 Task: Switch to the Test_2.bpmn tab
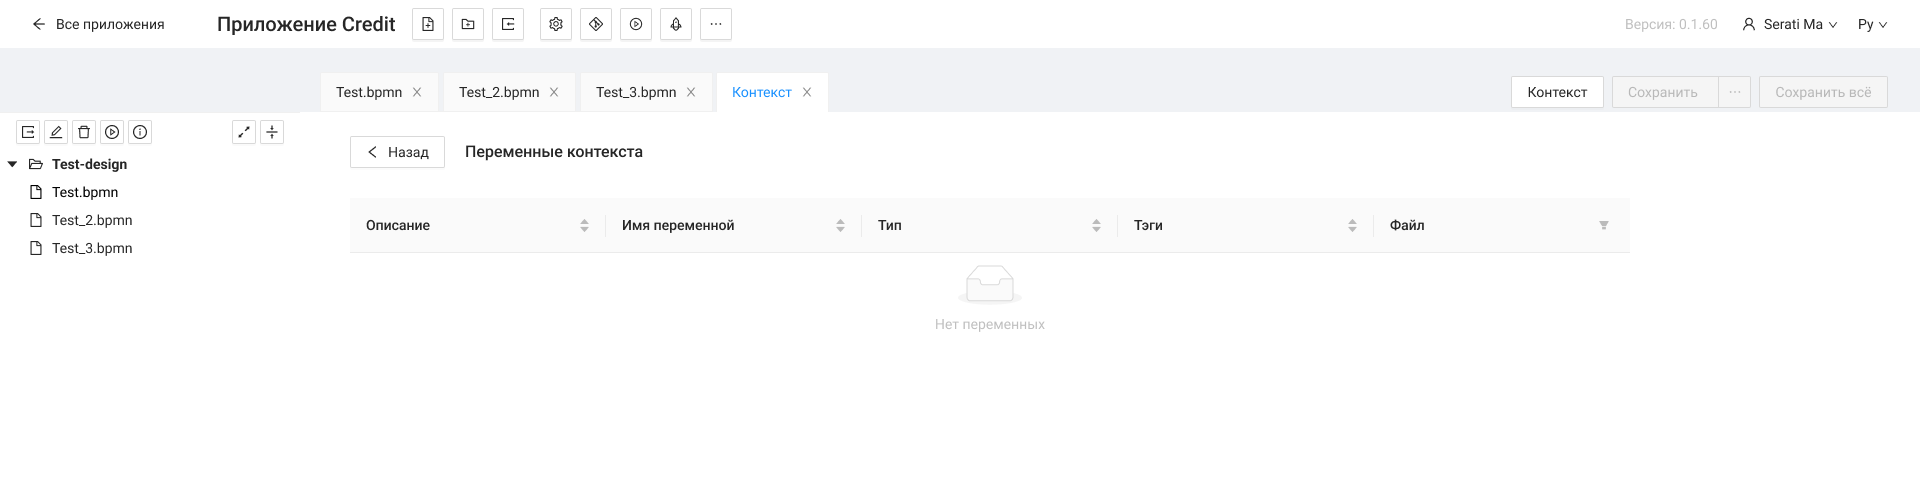[x=499, y=92]
